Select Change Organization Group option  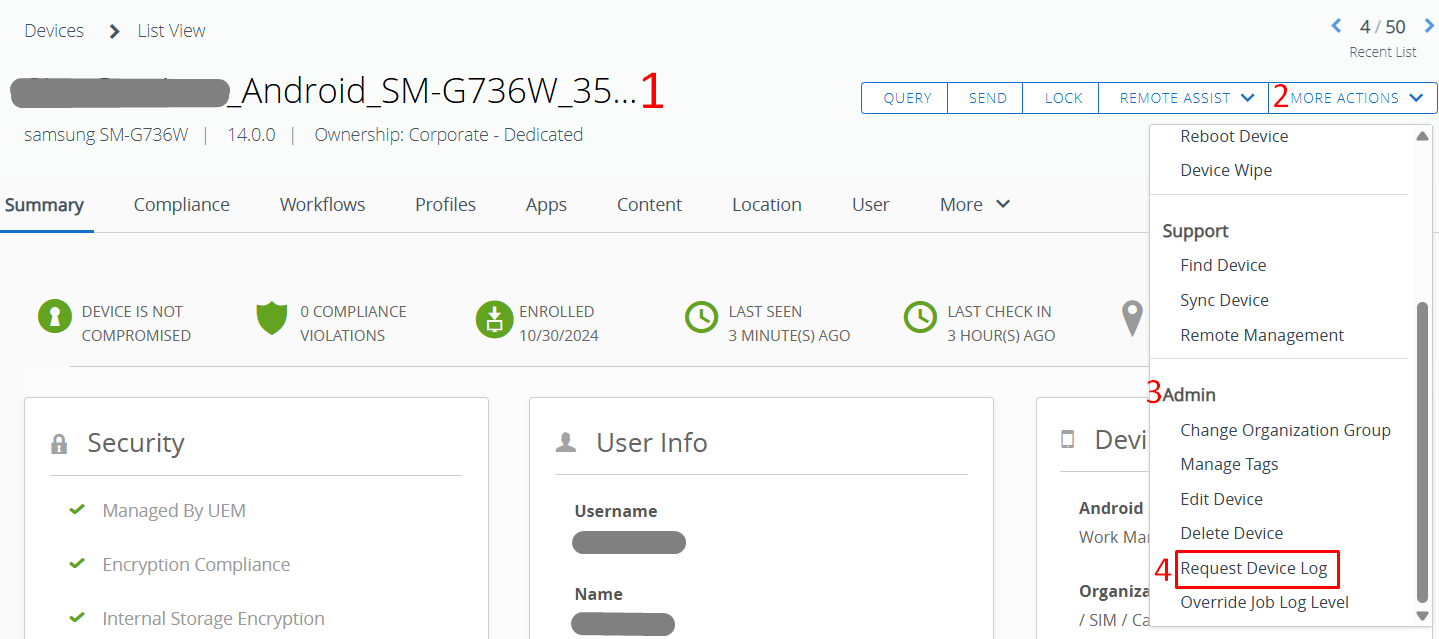1285,430
